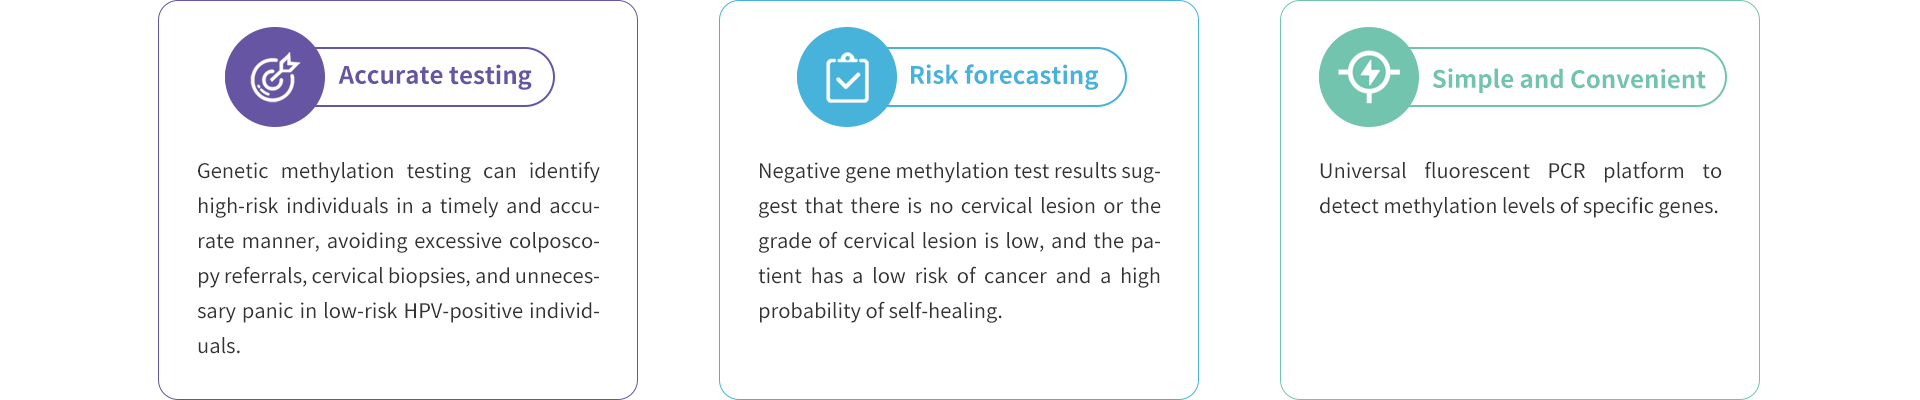Select the Risk forecasting pill label
The image size is (1920, 400).
[1003, 76]
